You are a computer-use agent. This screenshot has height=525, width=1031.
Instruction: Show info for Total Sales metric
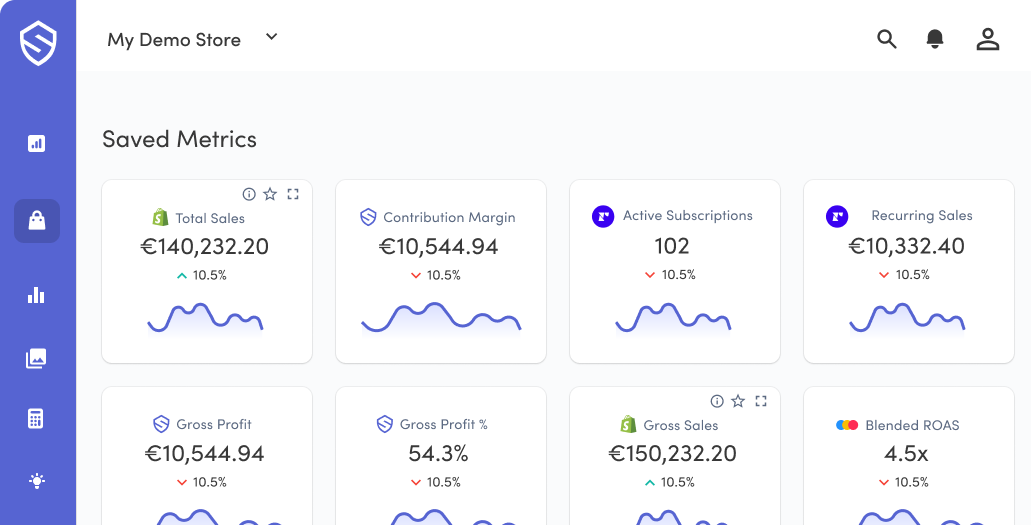pos(249,194)
